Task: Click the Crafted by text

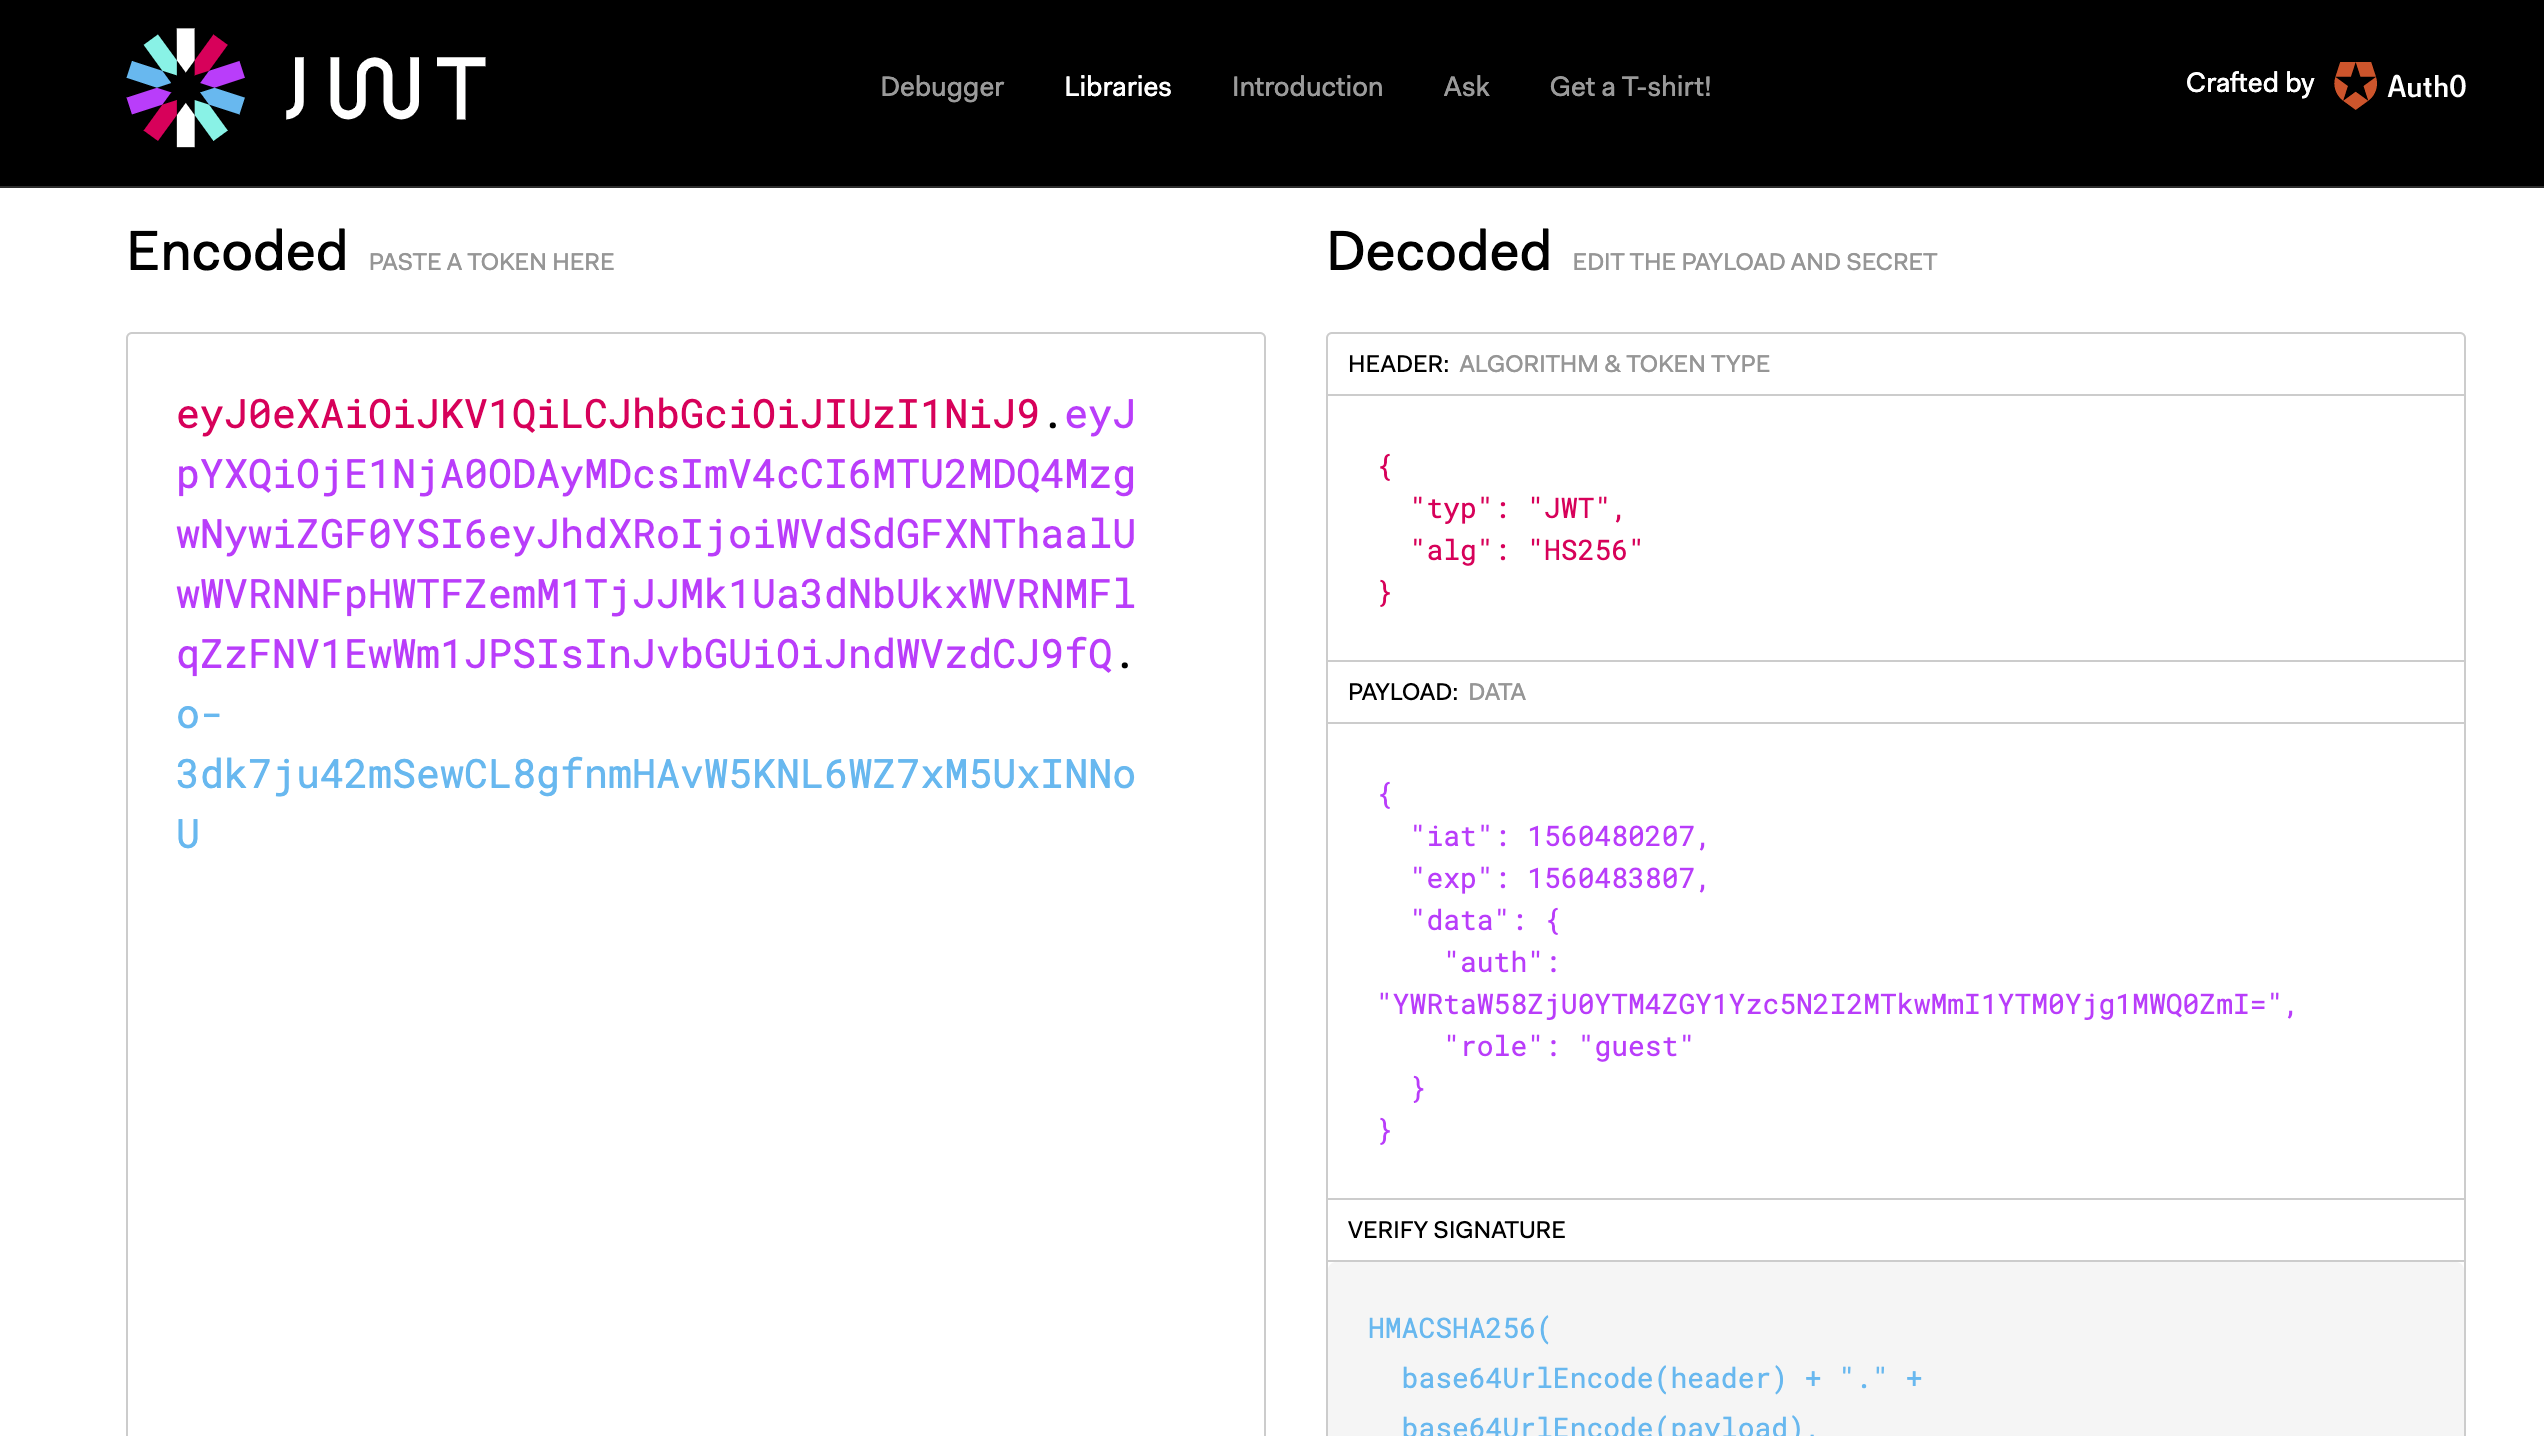Action: pyautogui.click(x=2249, y=83)
